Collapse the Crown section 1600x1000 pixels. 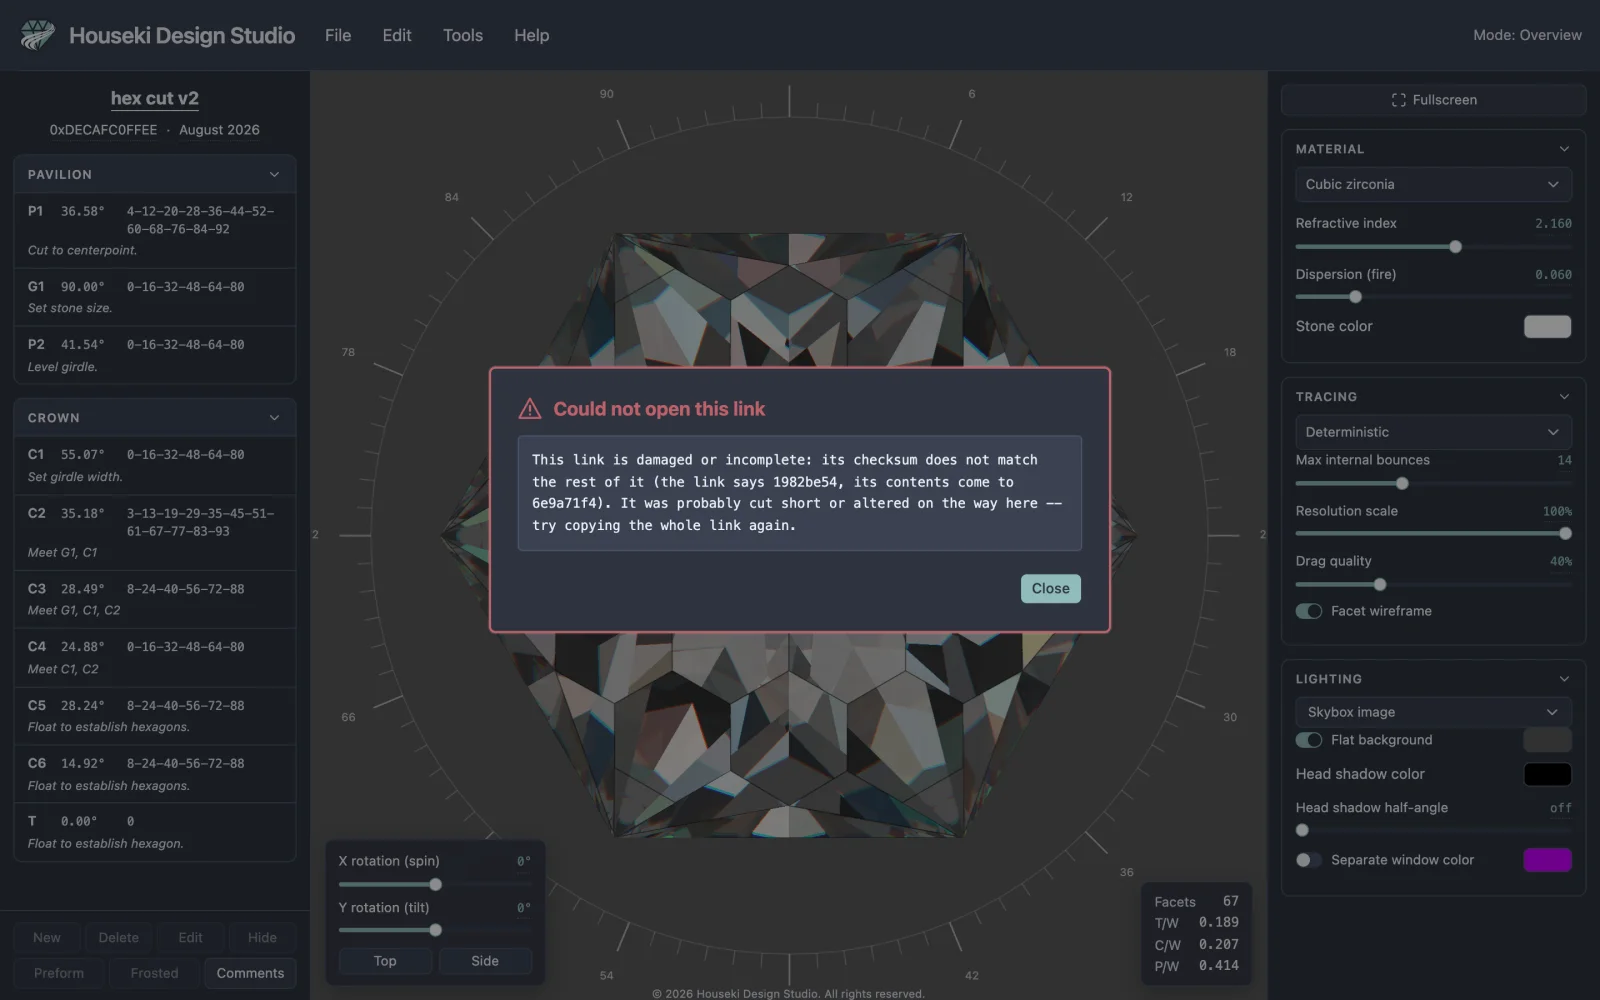click(274, 418)
